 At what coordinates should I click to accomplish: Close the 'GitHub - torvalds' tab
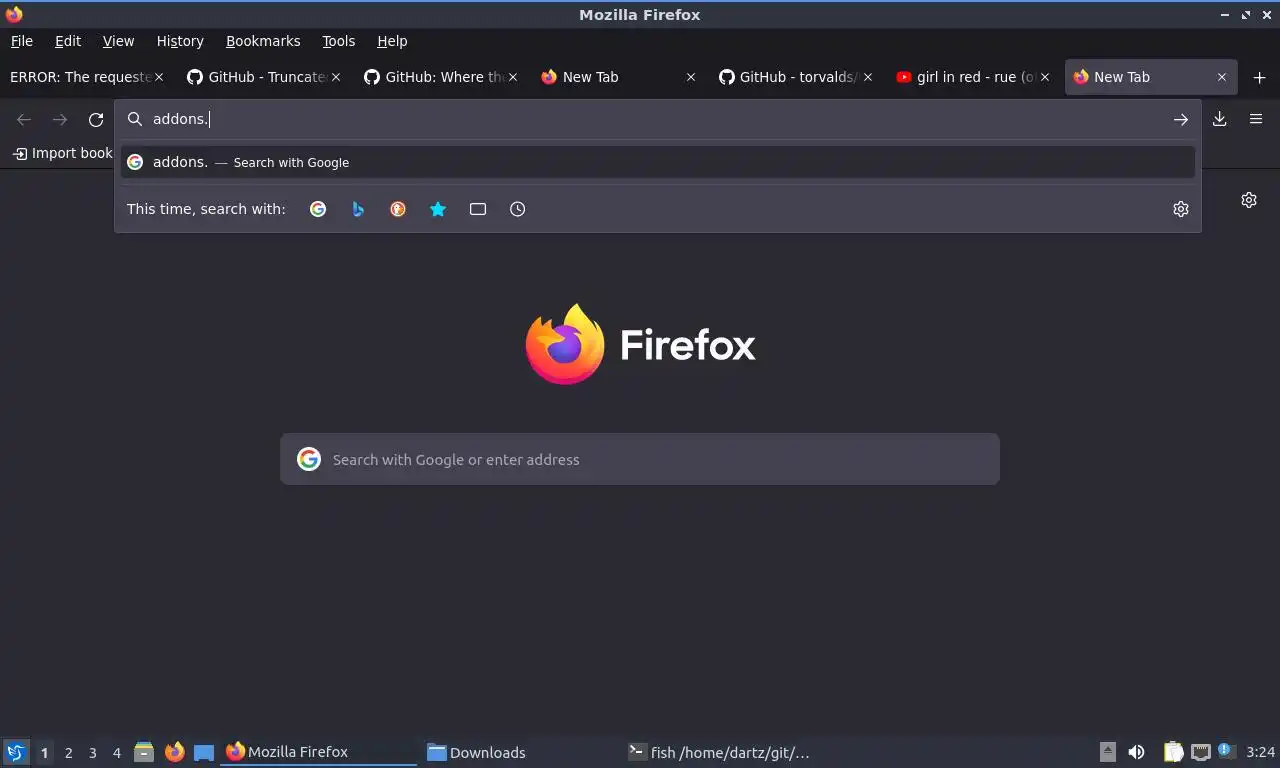(868, 77)
